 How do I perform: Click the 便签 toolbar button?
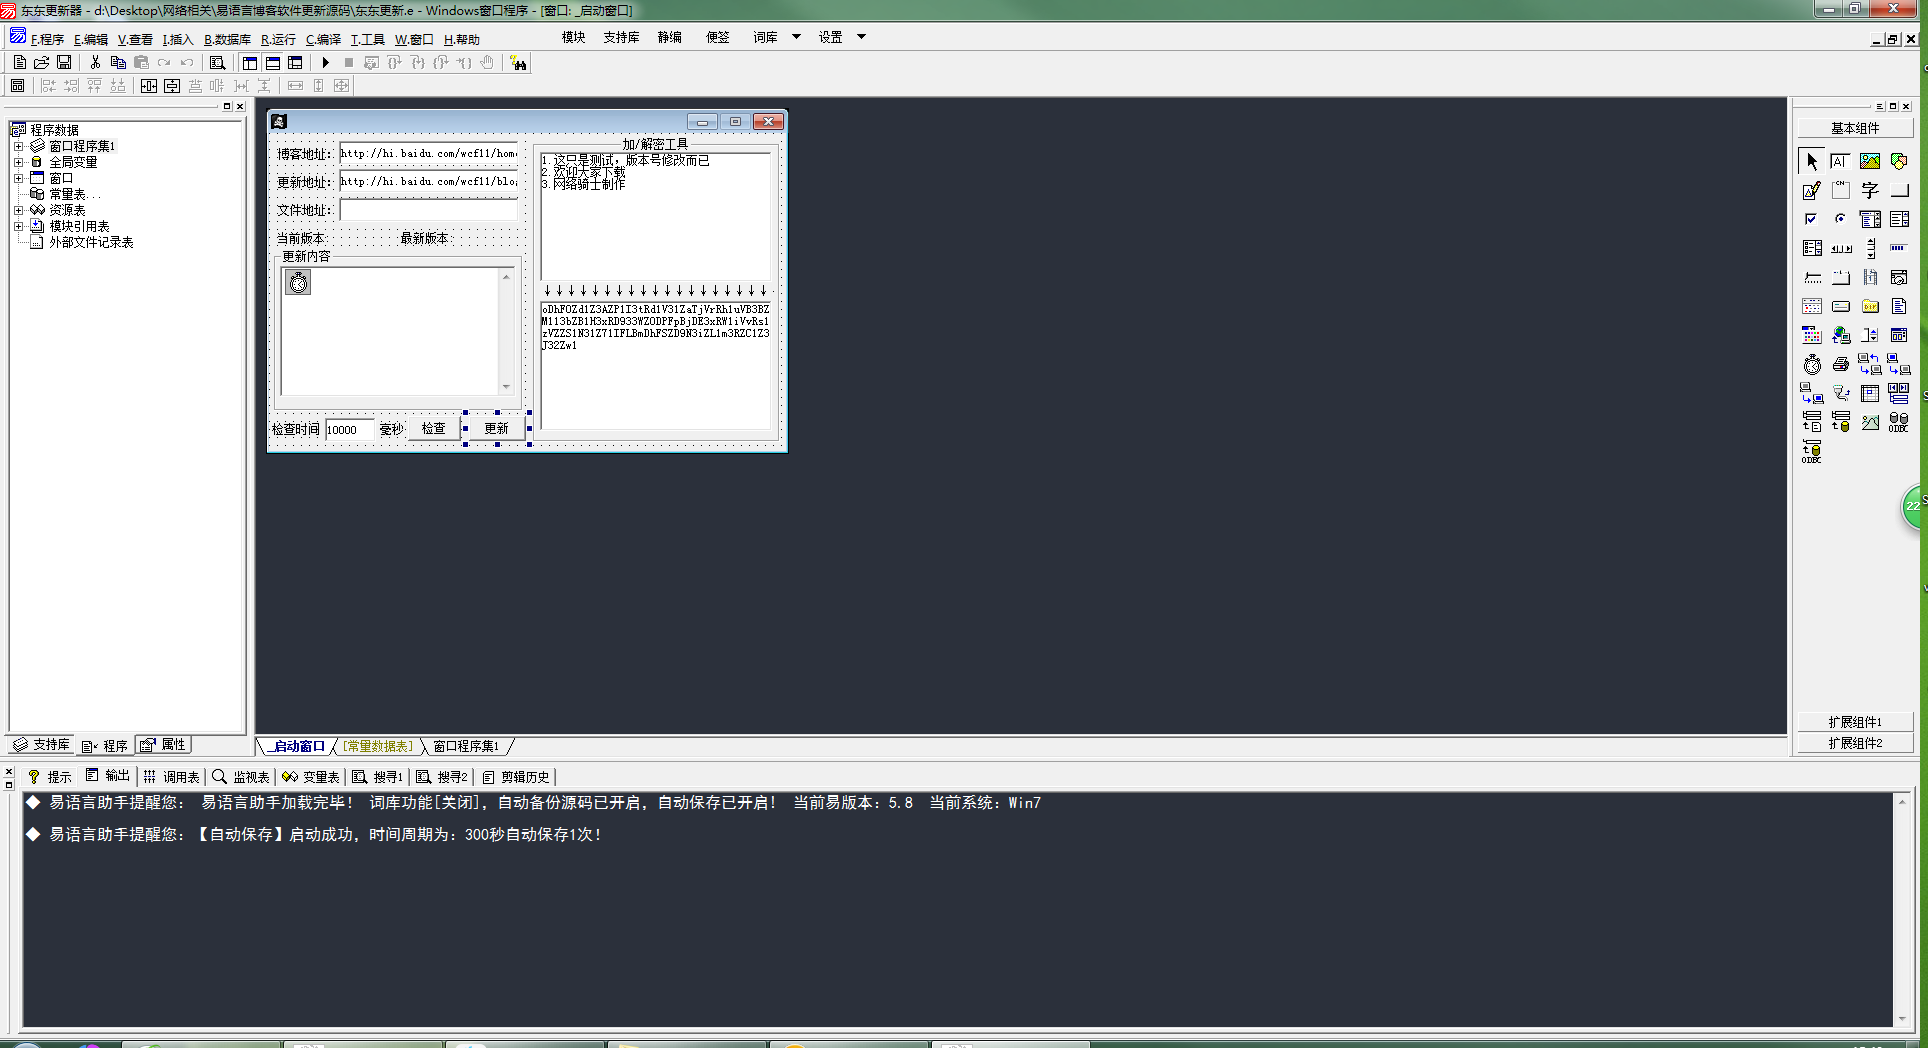coord(717,37)
